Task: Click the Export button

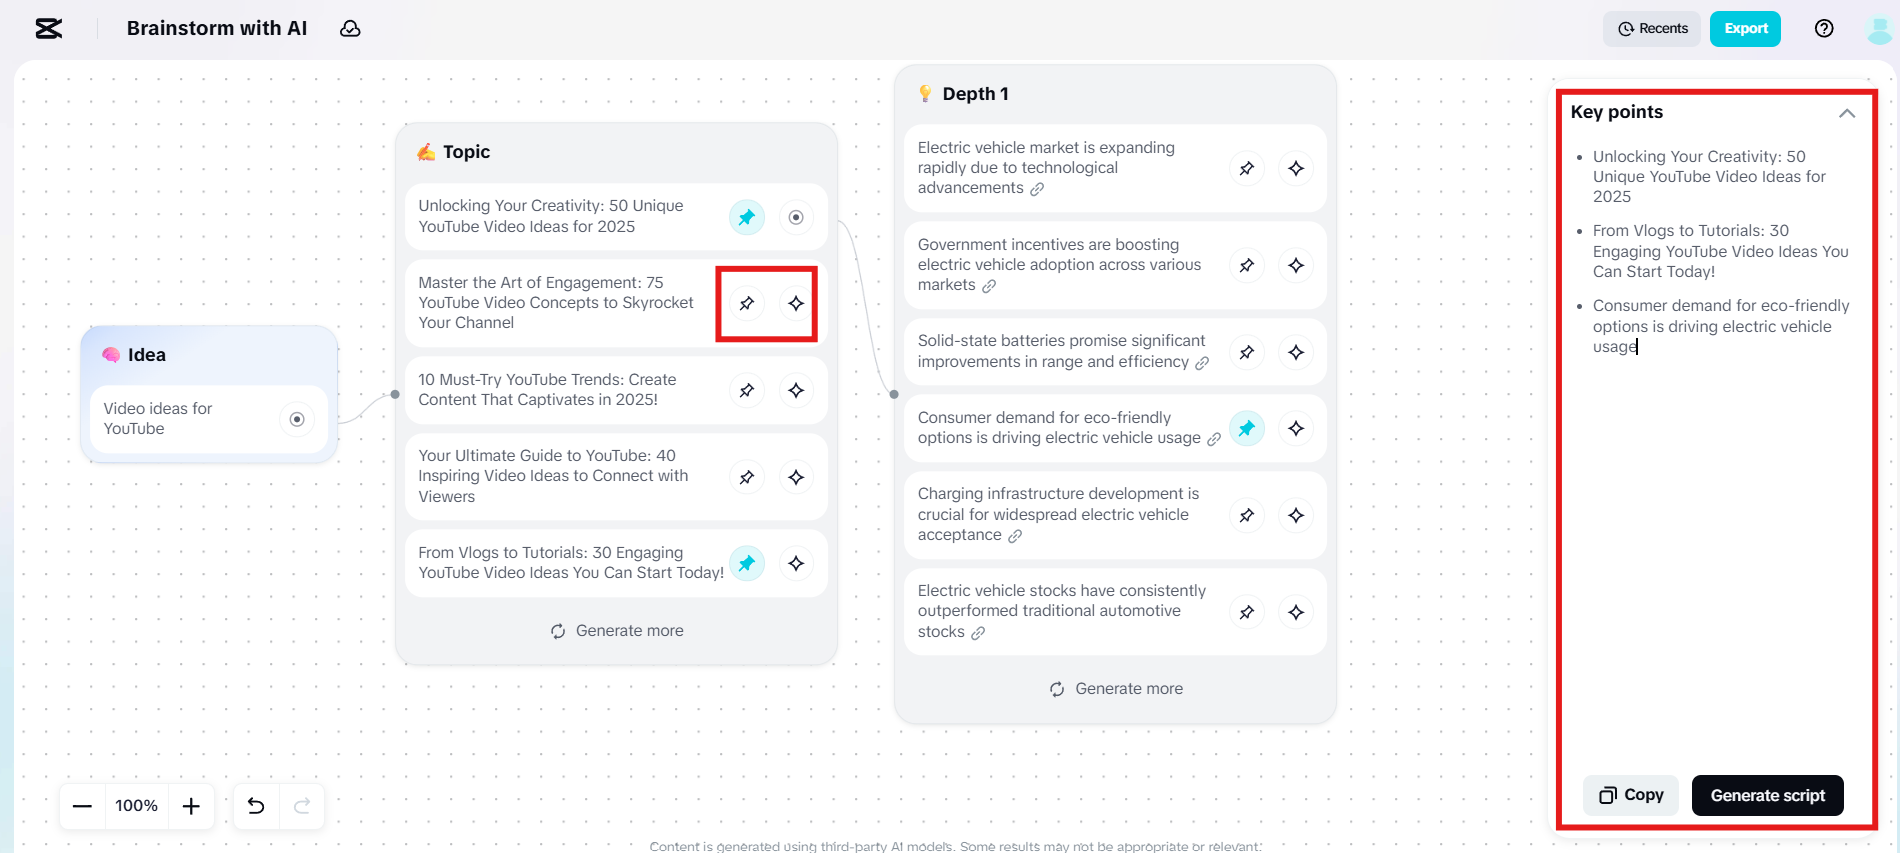Action: (1745, 29)
